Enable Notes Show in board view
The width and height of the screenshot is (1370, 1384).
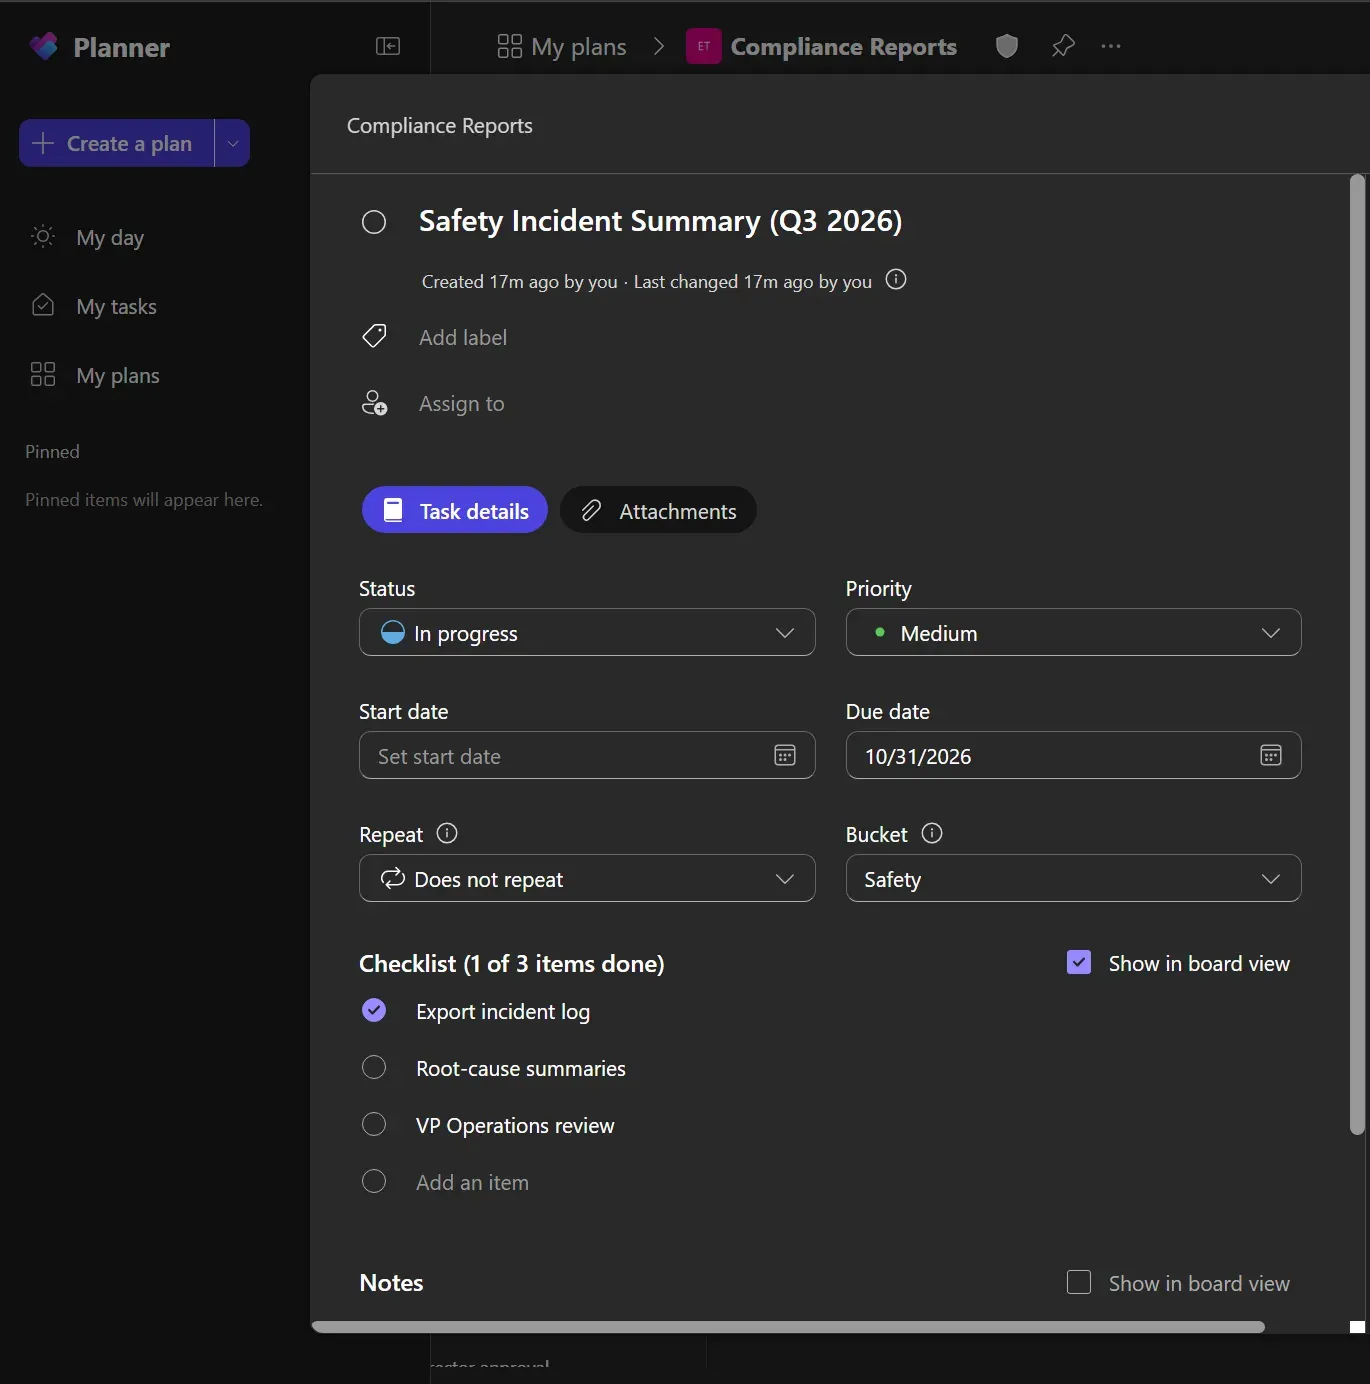[1079, 1283]
